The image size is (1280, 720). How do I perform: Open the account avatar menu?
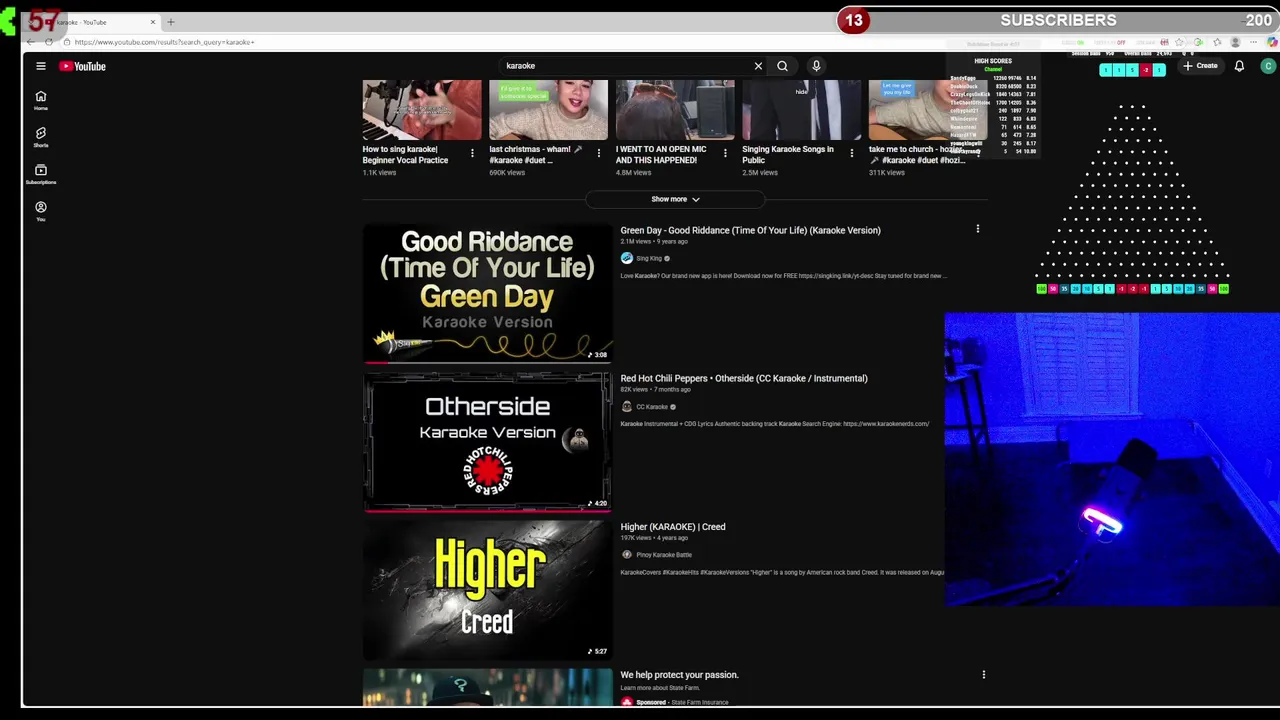1268,66
